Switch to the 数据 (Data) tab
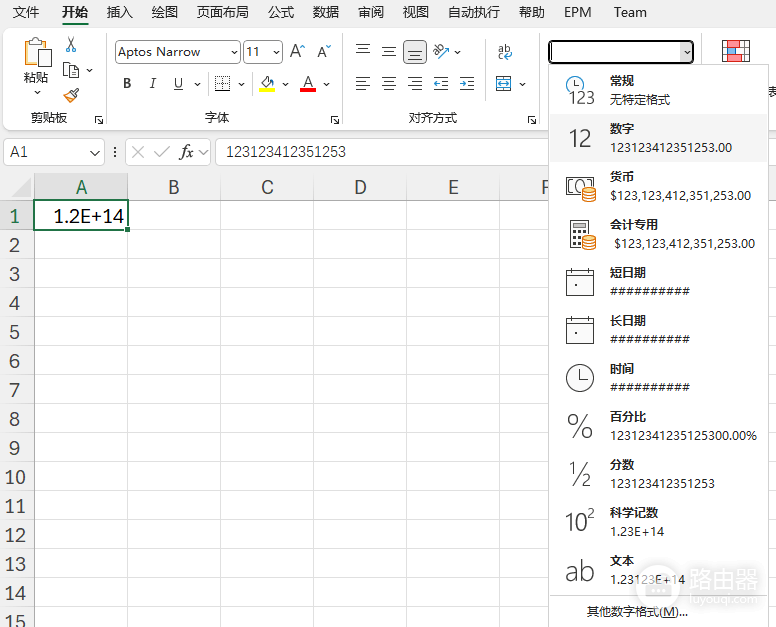The height and width of the screenshot is (627, 776). 326,12
